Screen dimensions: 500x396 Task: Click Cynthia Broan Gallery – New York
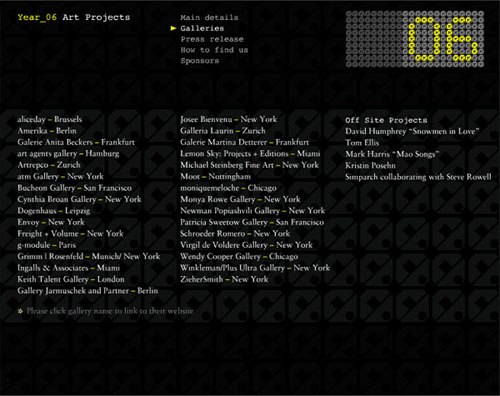click(79, 199)
